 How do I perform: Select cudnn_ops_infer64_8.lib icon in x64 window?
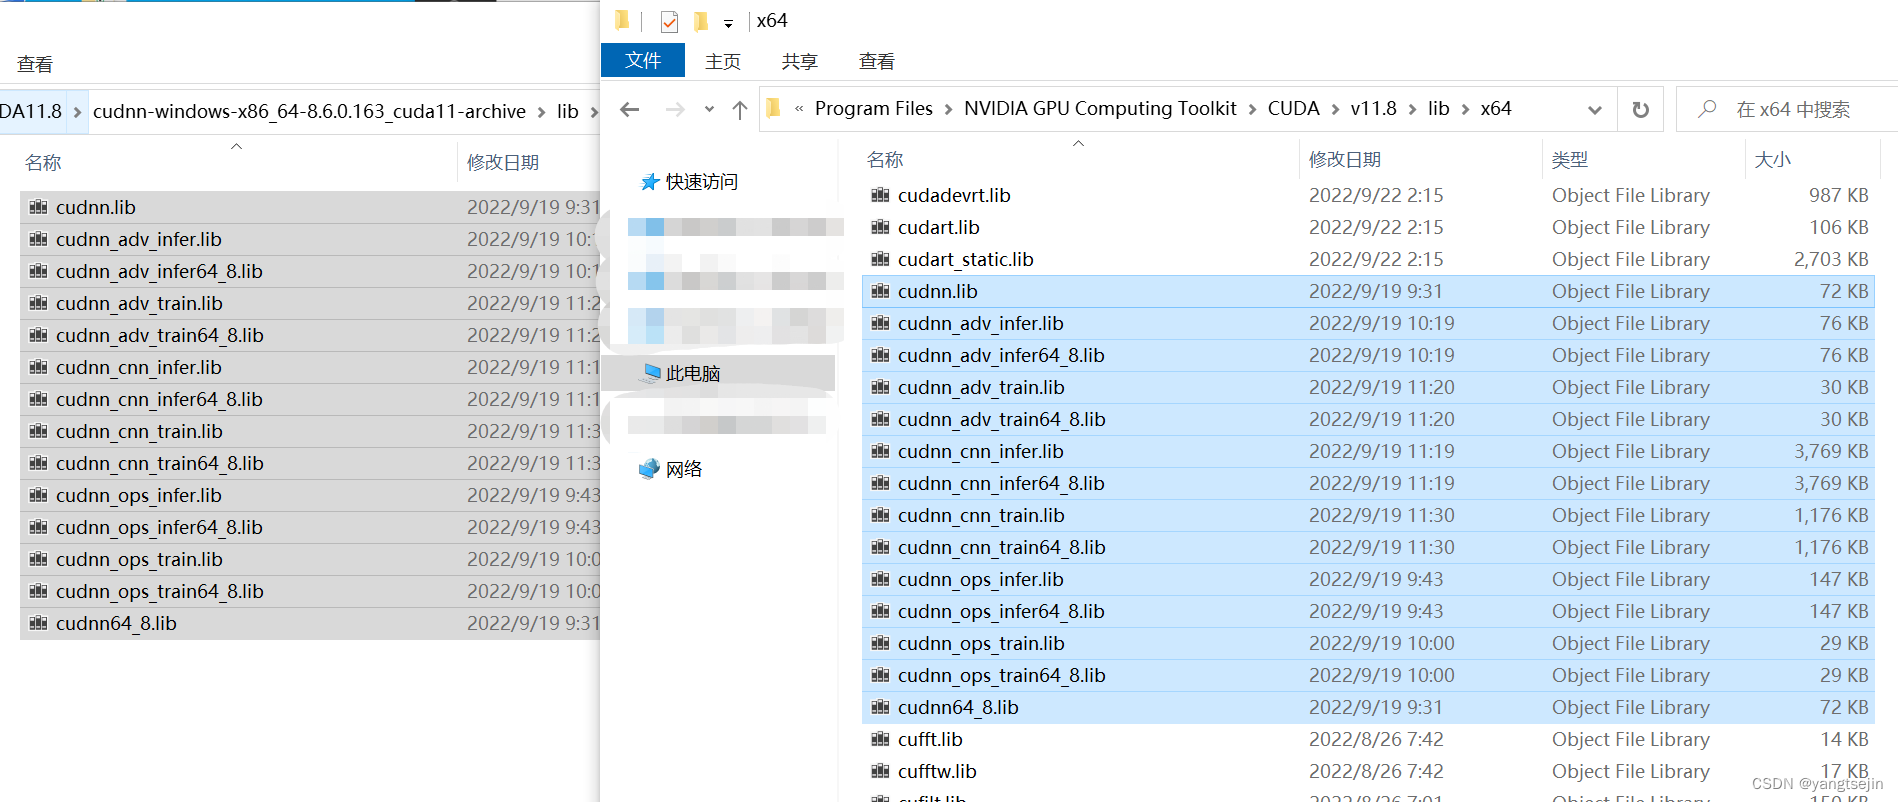pyautogui.click(x=880, y=611)
